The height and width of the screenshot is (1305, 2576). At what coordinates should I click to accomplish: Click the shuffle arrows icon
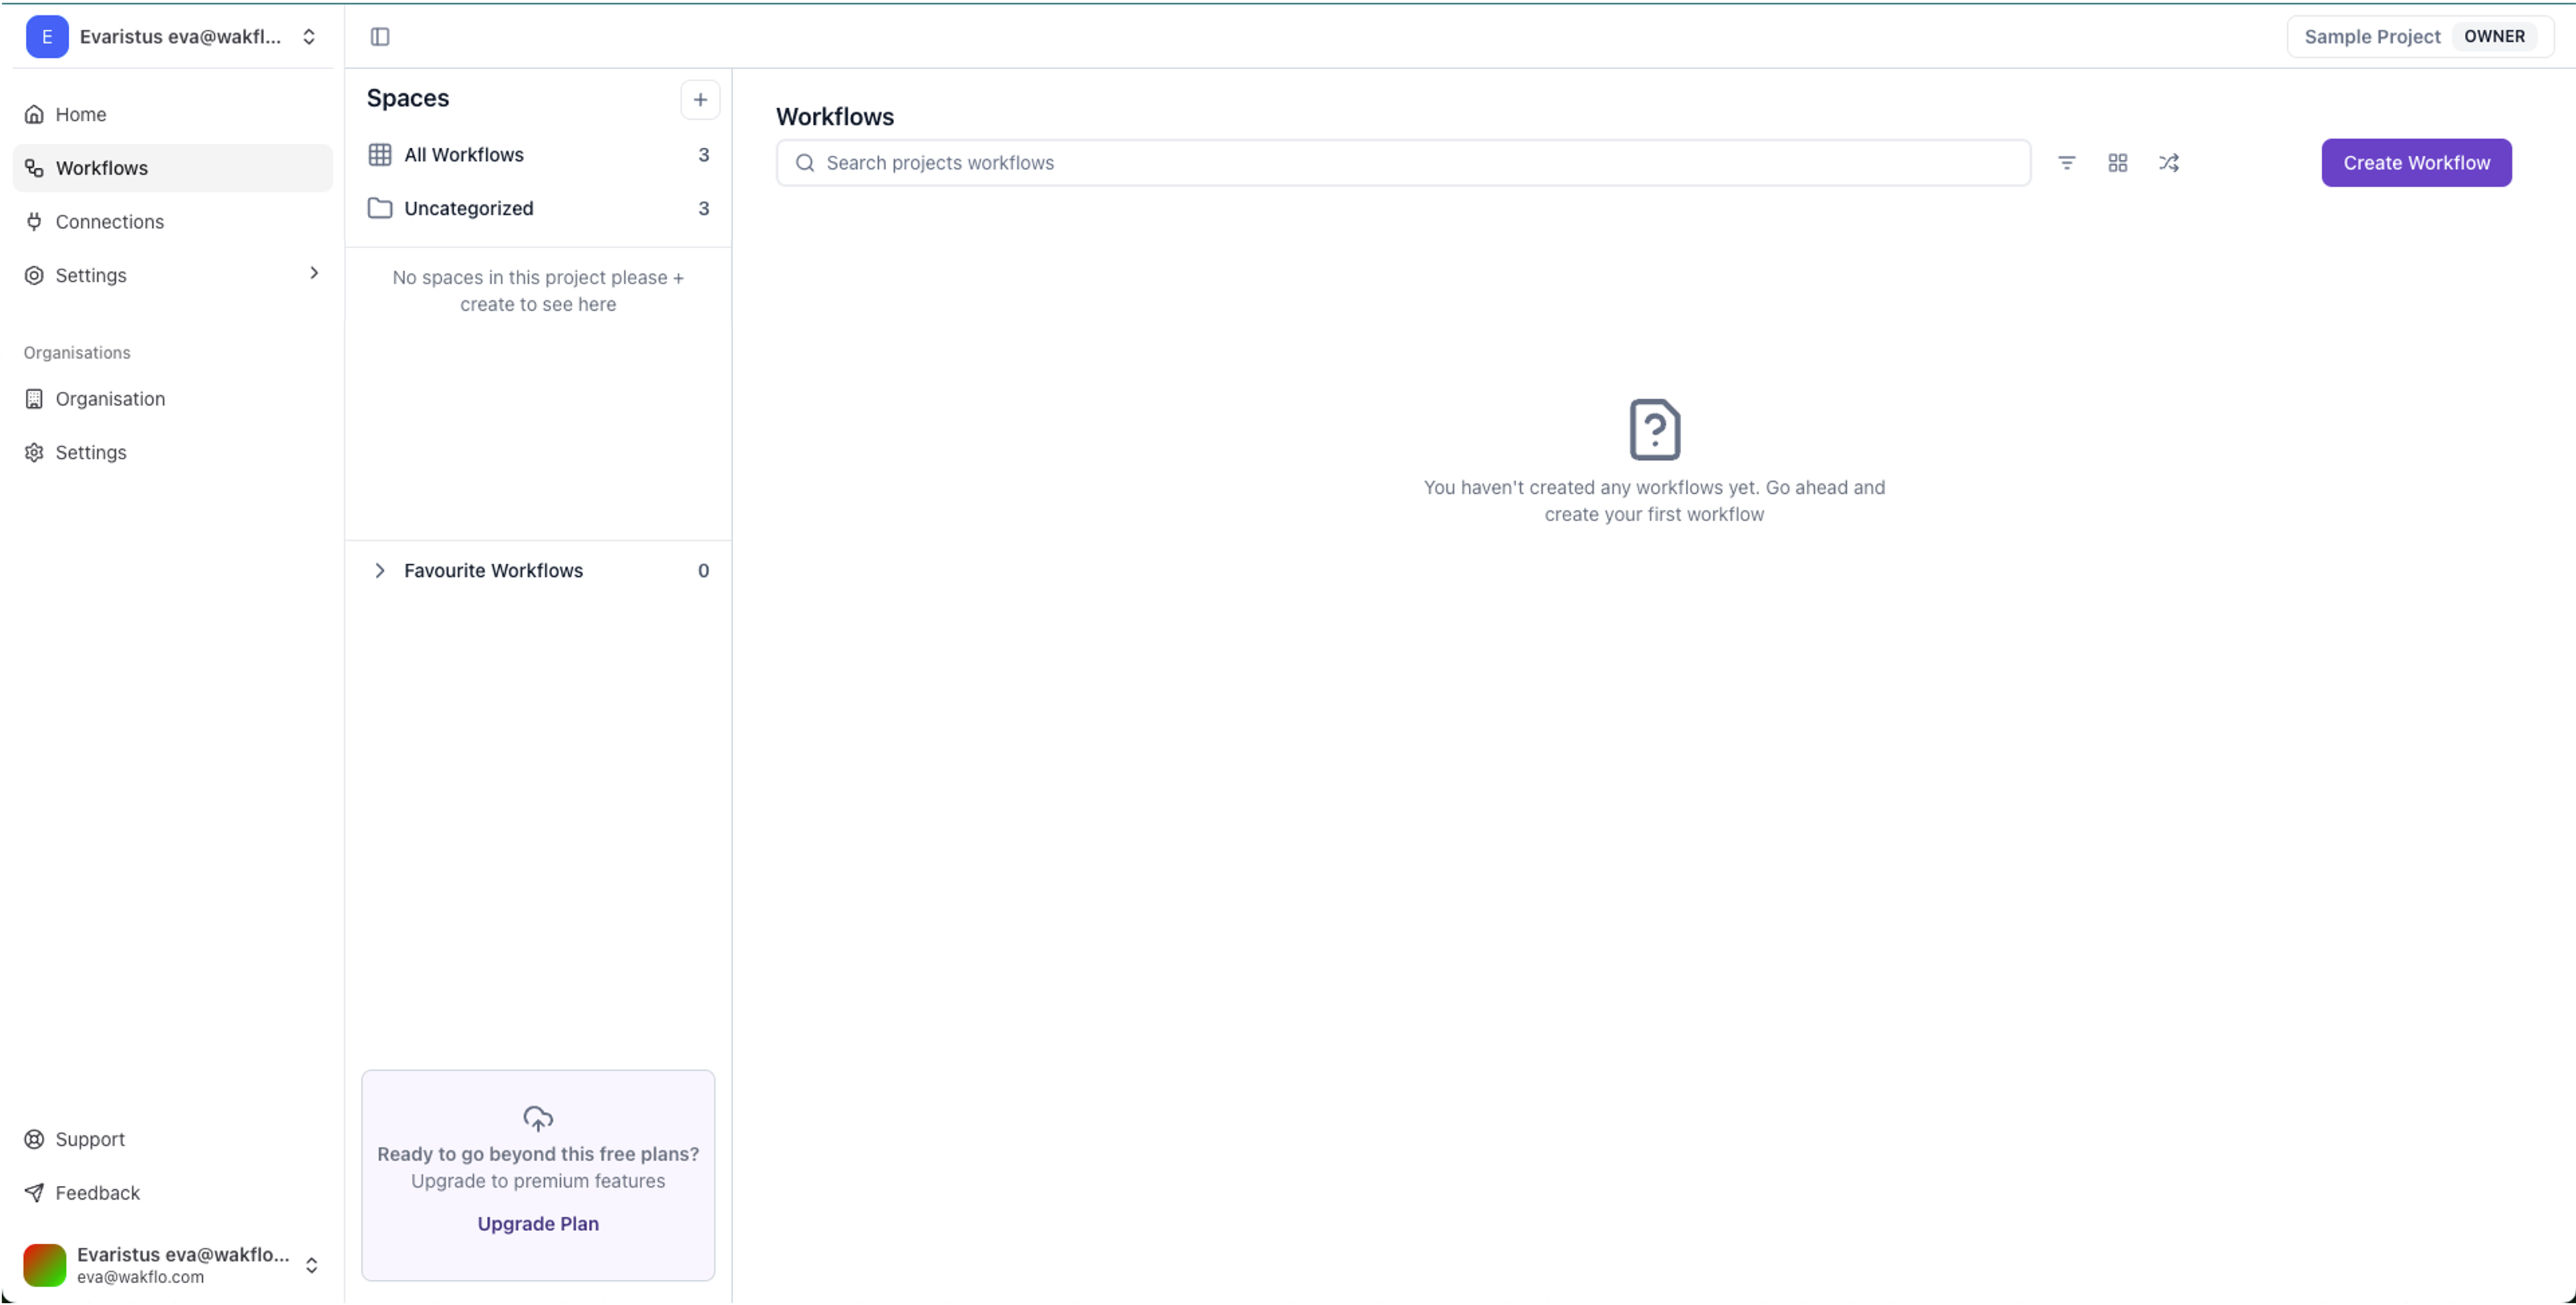coord(2168,163)
